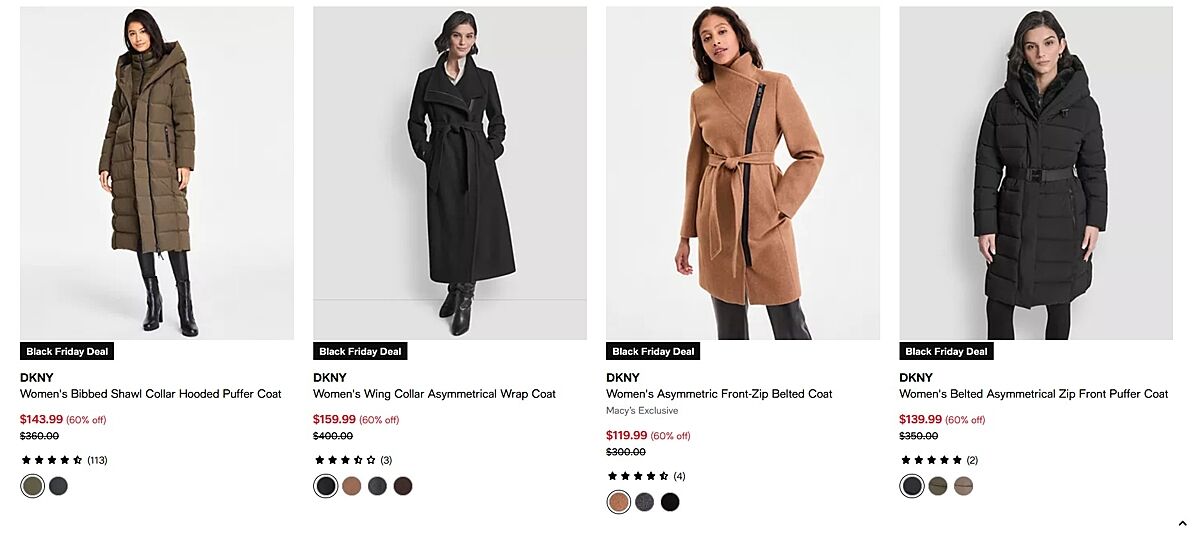Click the olive puffer coat product image
Viewport: 1200px width, 543px height.
point(157,173)
